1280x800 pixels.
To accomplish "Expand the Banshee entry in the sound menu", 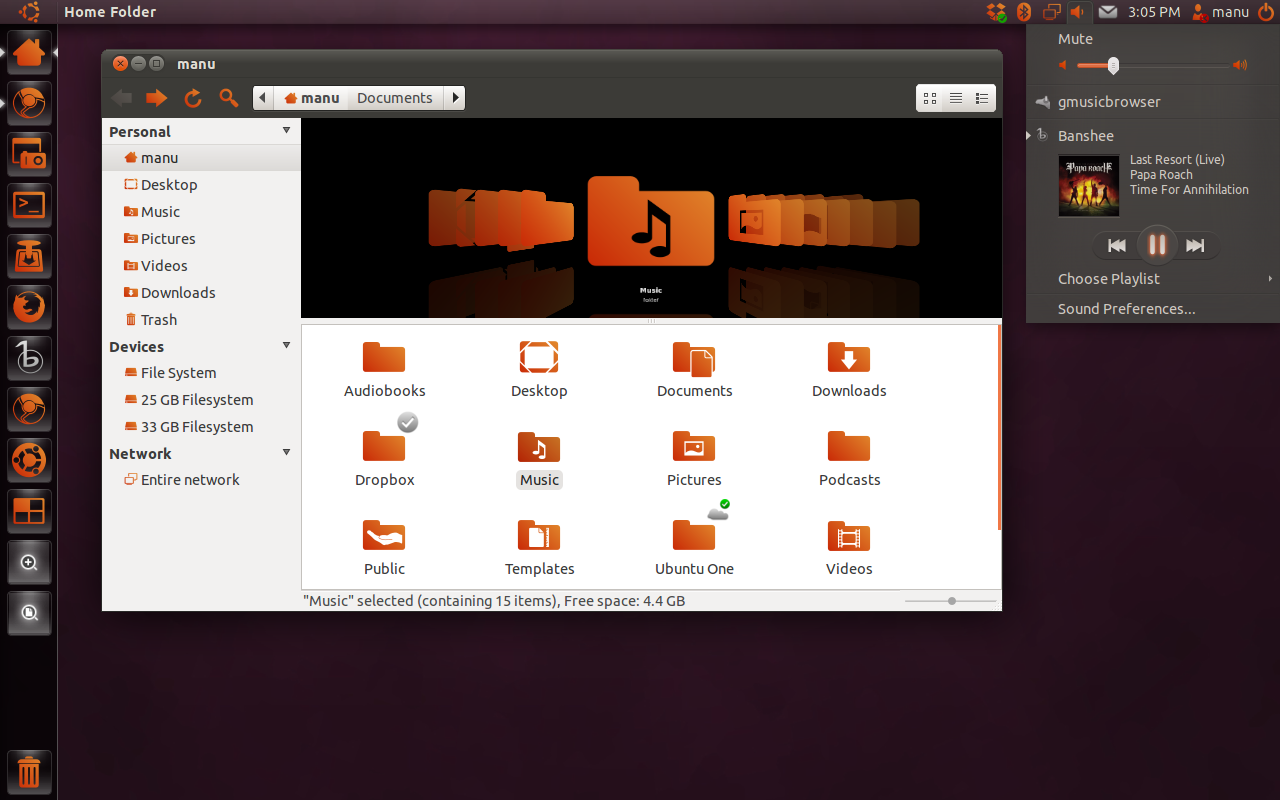I will [1027, 135].
